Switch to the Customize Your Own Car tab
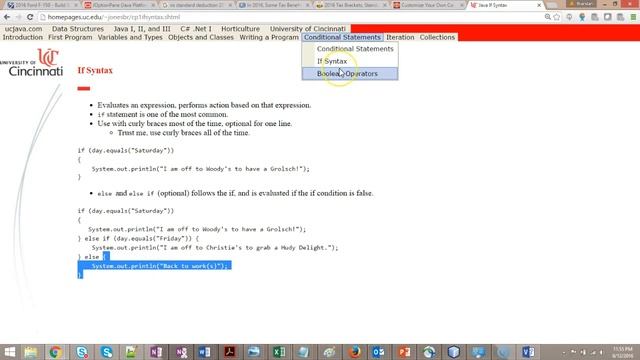The image size is (640, 360). tap(429, 5)
